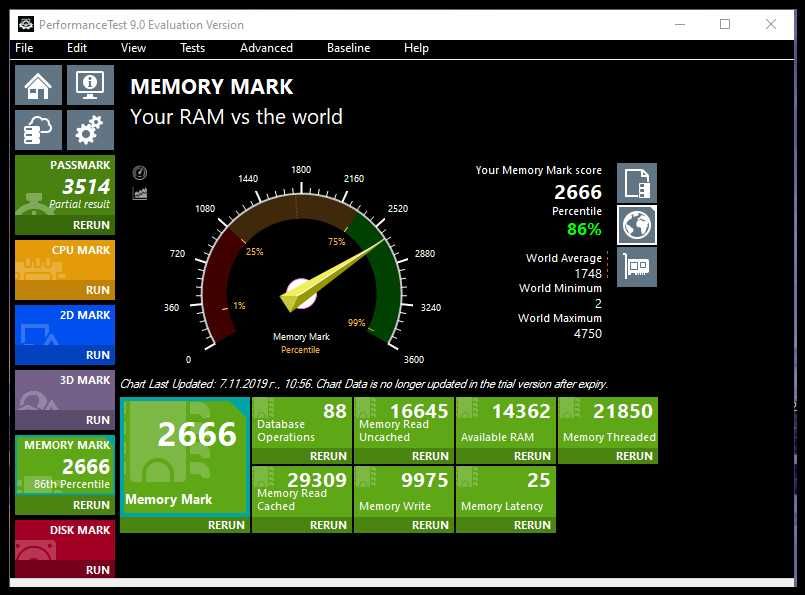Open the View menu
805x595 pixels.
[x=133, y=48]
